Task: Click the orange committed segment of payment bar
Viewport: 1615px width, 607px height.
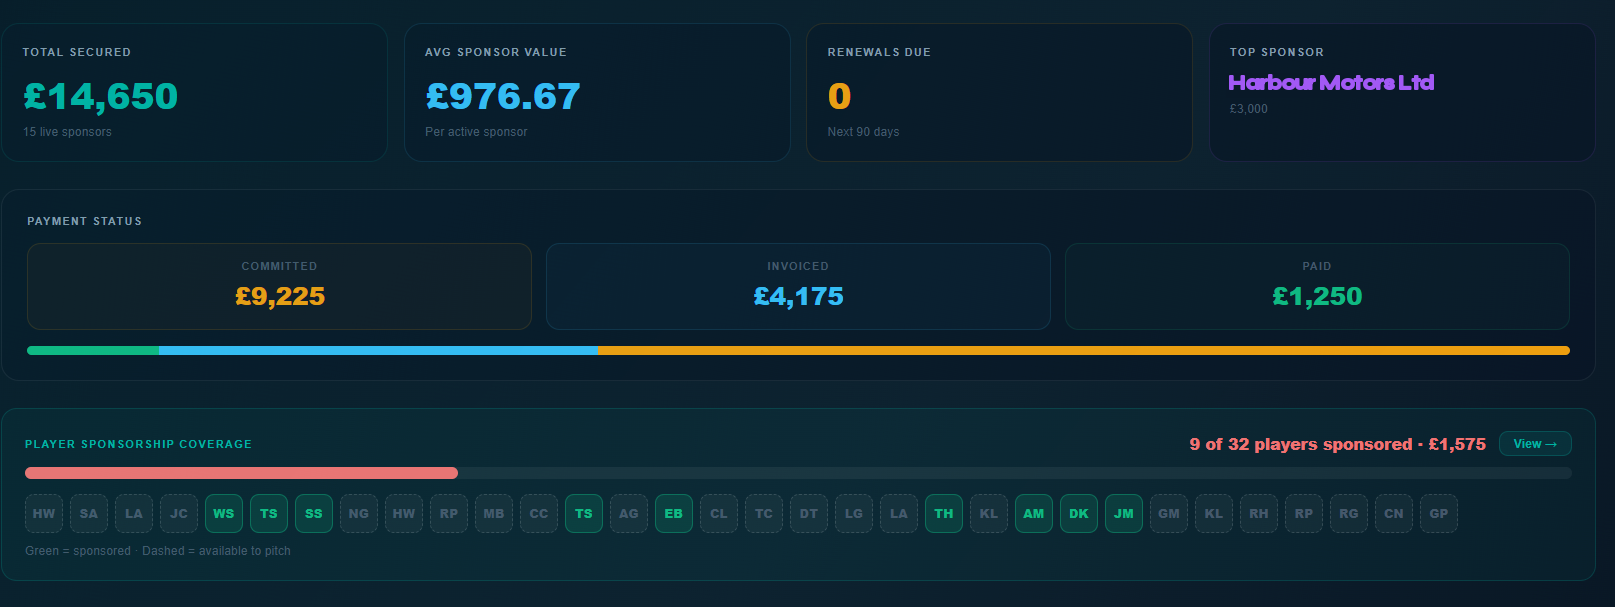Action: pos(1084,351)
